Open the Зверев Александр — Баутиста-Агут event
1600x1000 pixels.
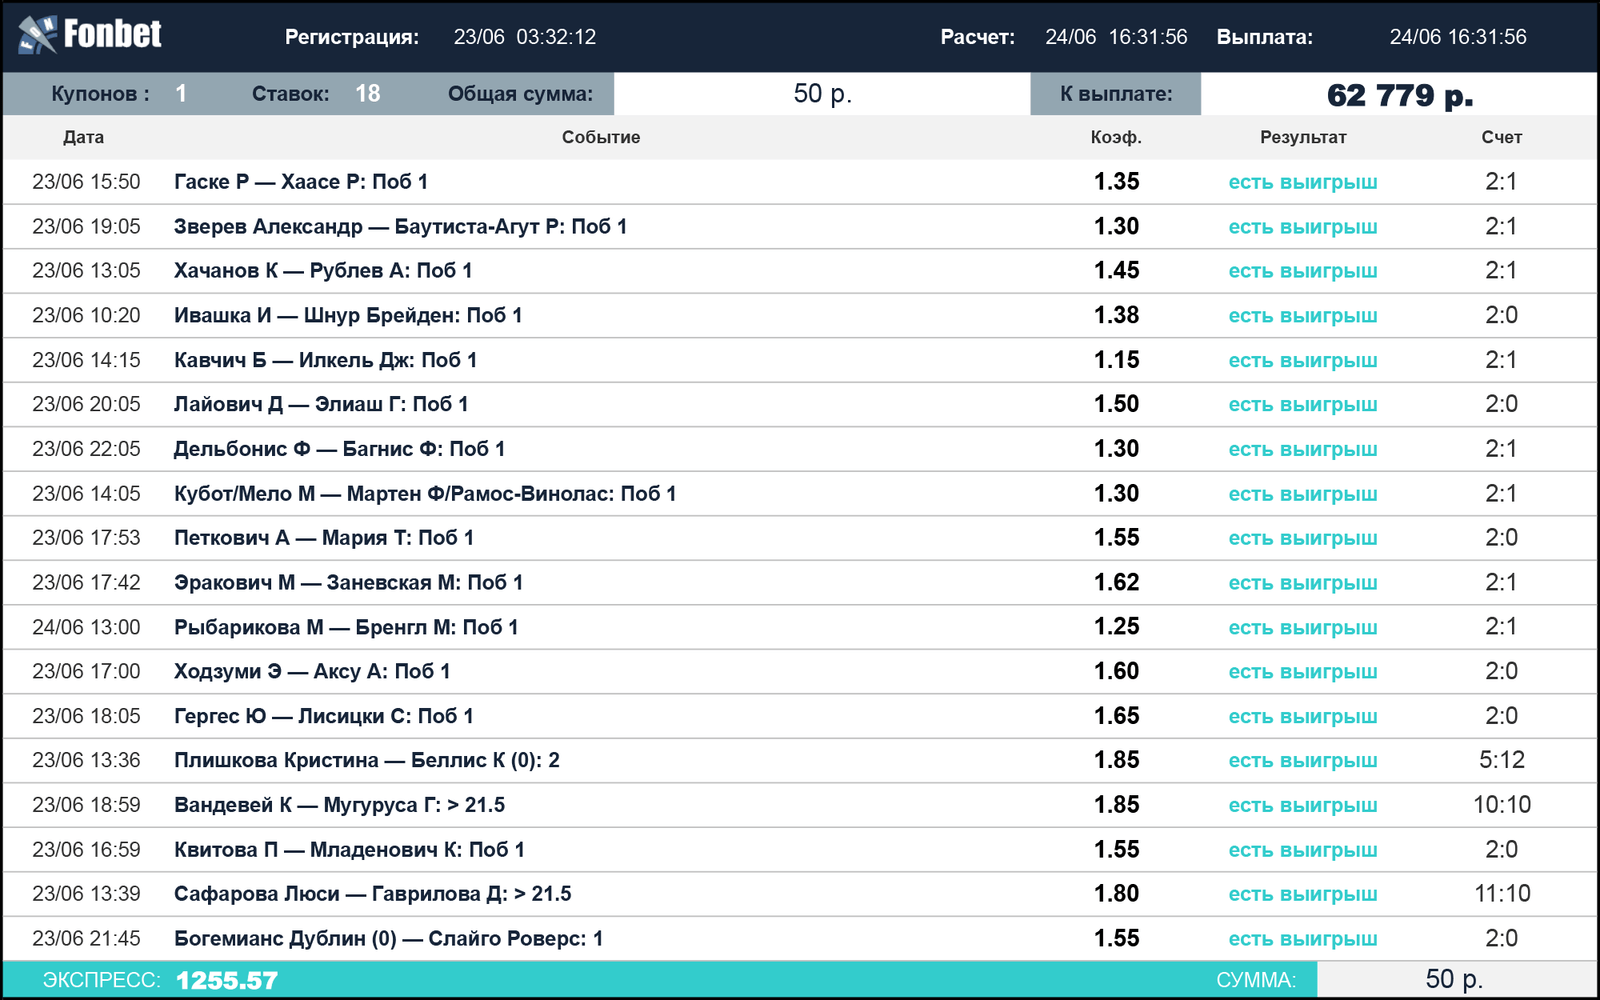click(400, 226)
